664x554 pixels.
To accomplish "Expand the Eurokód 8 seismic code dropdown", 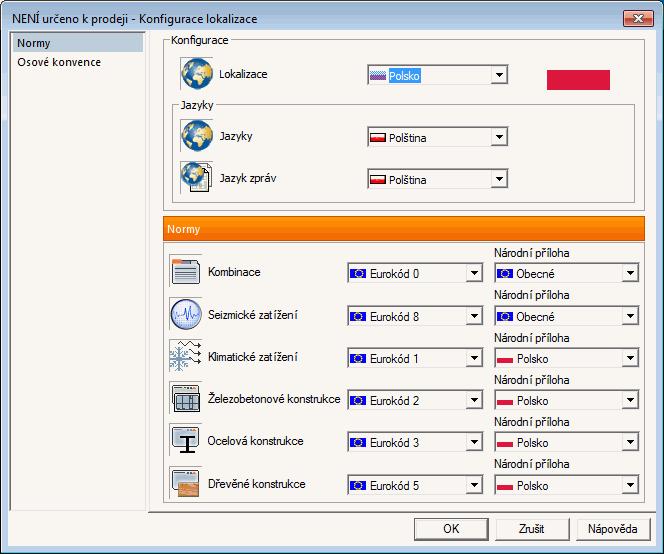I will pos(474,316).
